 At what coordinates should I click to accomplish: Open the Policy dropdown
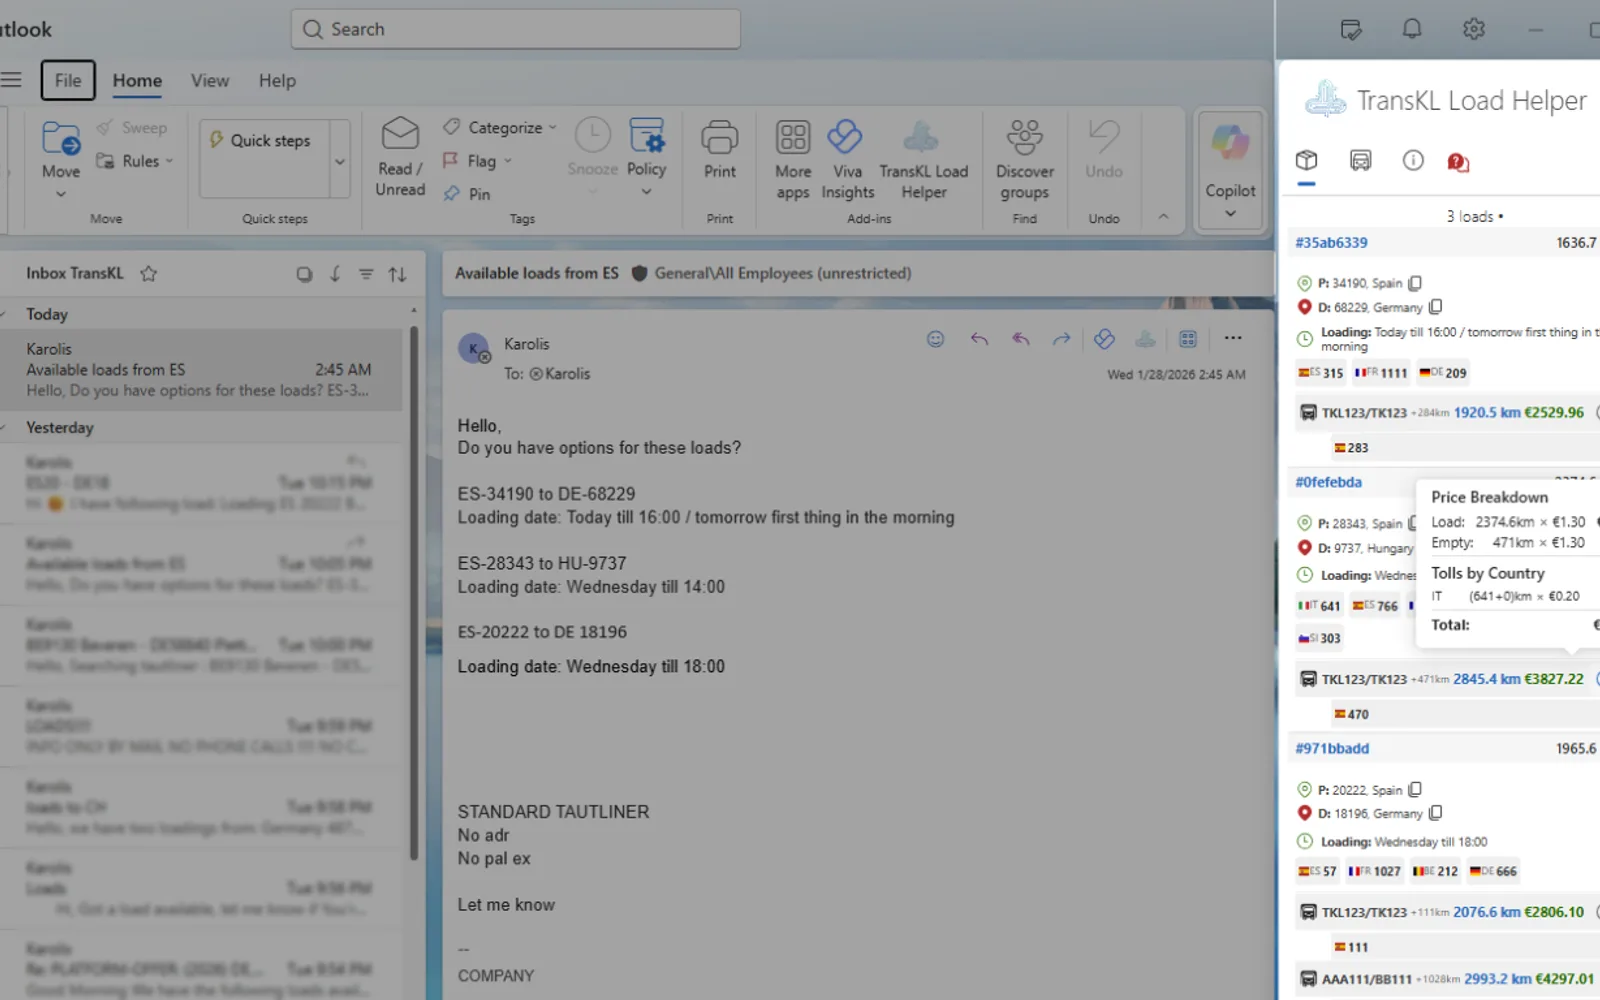(x=646, y=157)
